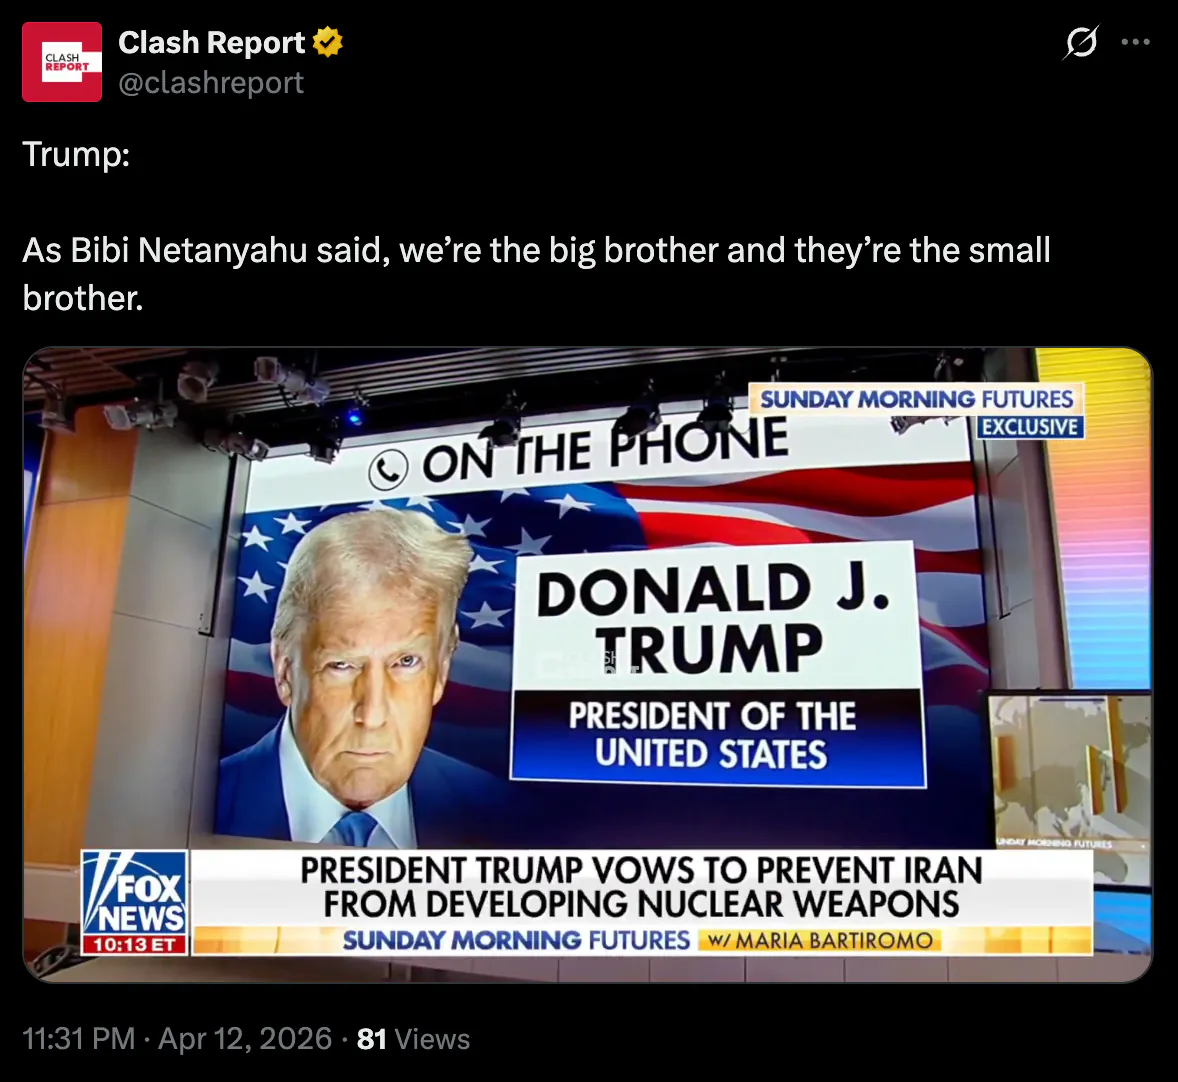Click the Iran nuclear weapons headline chyron

642,887
